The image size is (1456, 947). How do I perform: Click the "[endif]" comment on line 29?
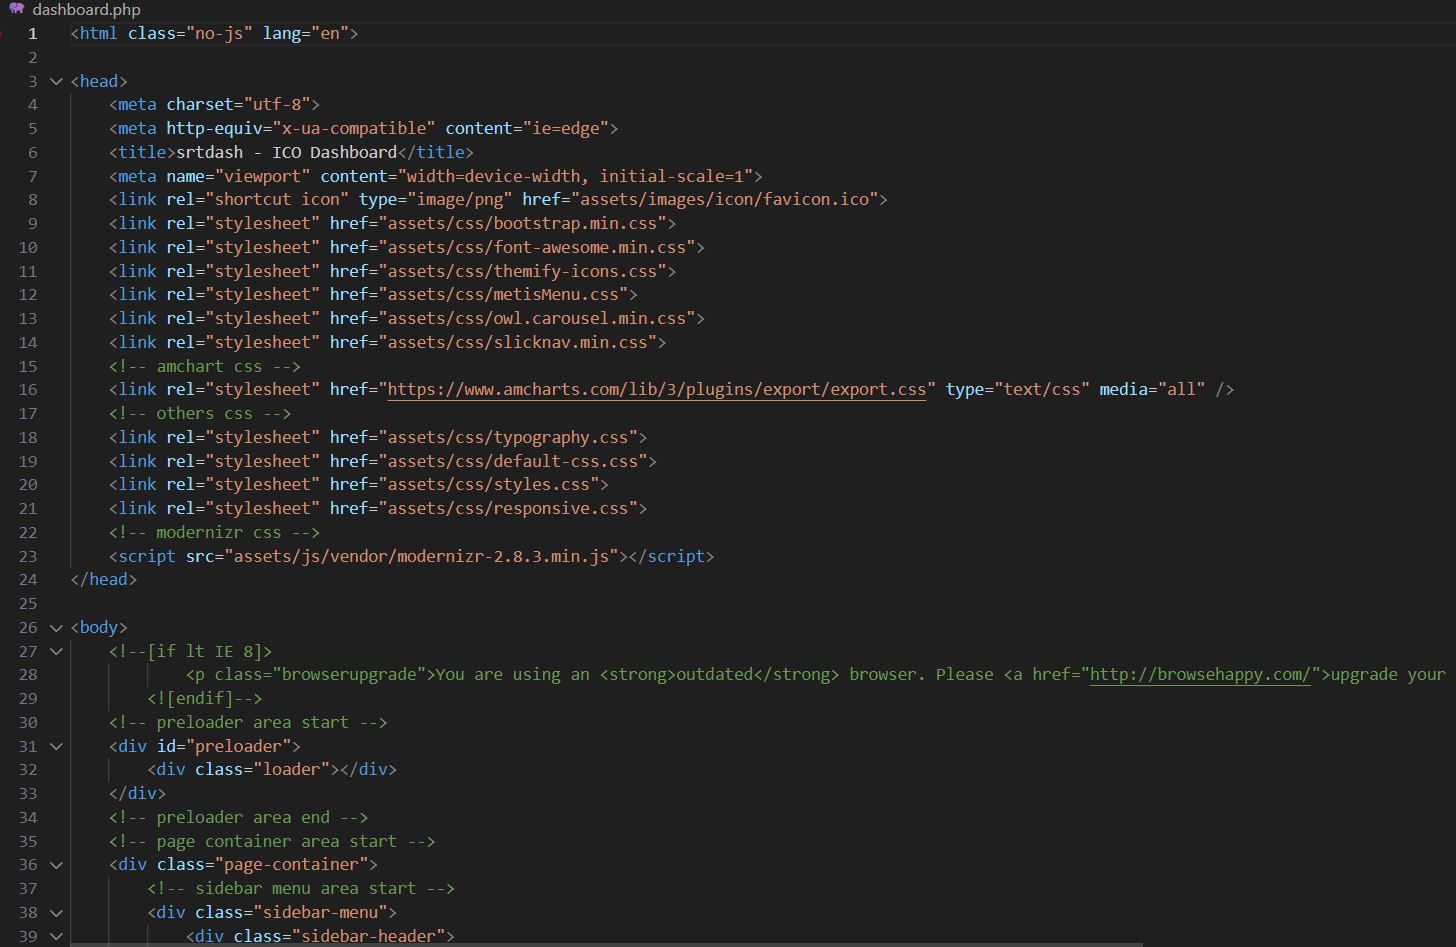click(205, 698)
